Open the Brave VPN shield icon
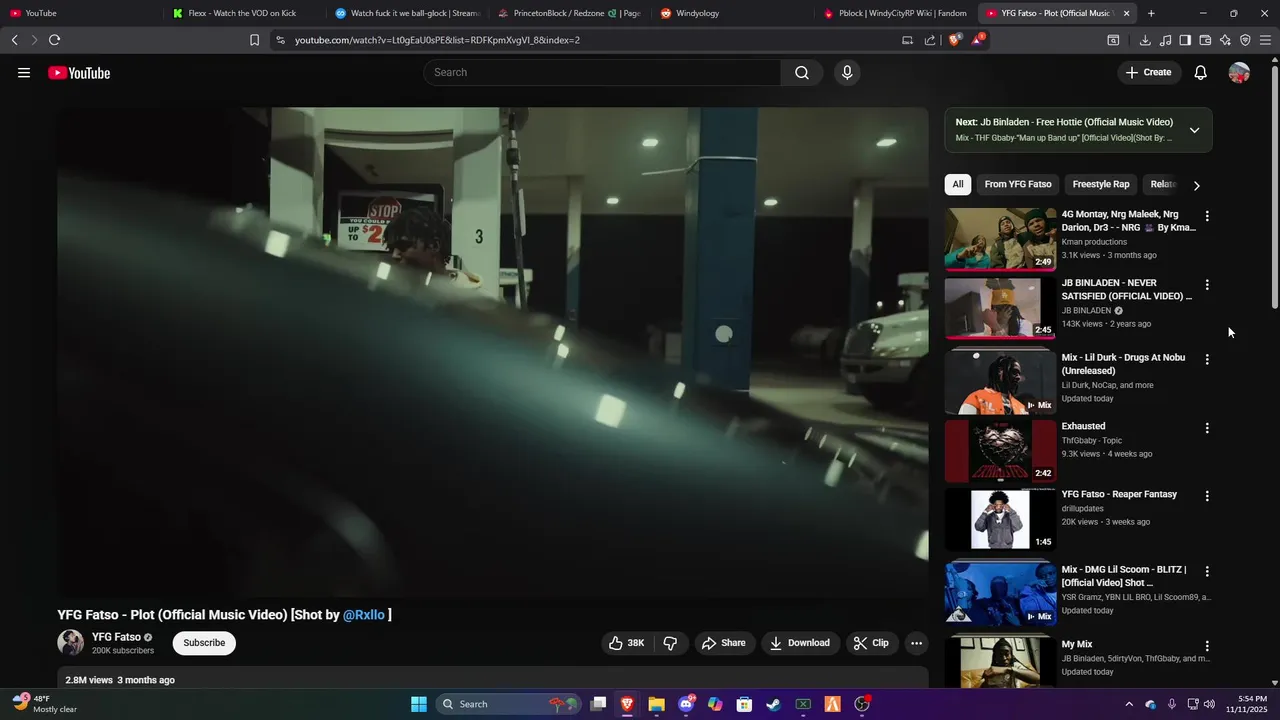The height and width of the screenshot is (720, 1280). click(x=1245, y=40)
